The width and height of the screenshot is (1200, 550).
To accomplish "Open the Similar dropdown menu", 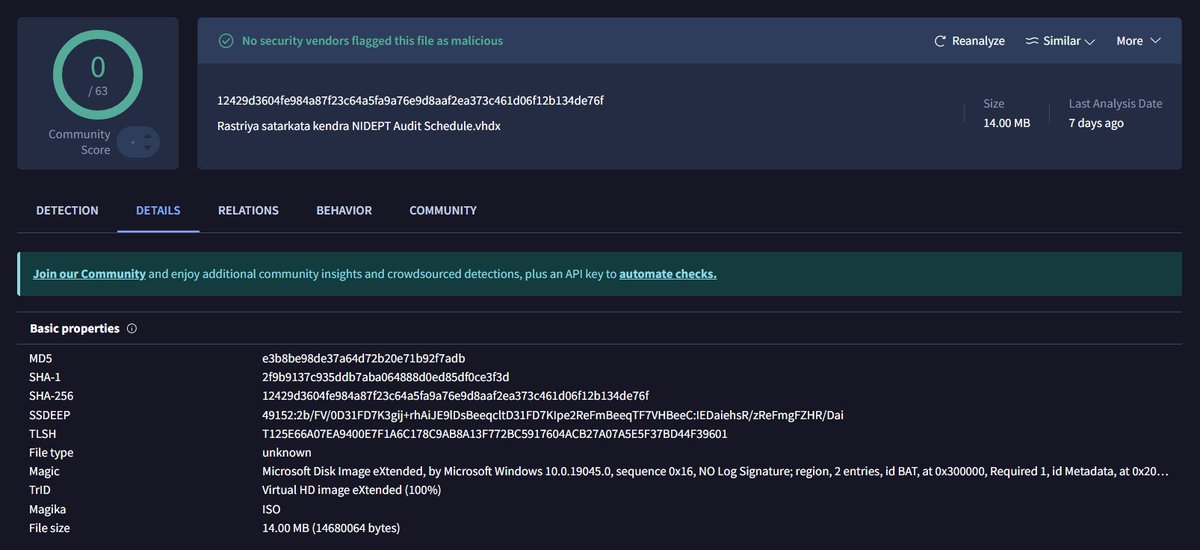I will click(1060, 41).
